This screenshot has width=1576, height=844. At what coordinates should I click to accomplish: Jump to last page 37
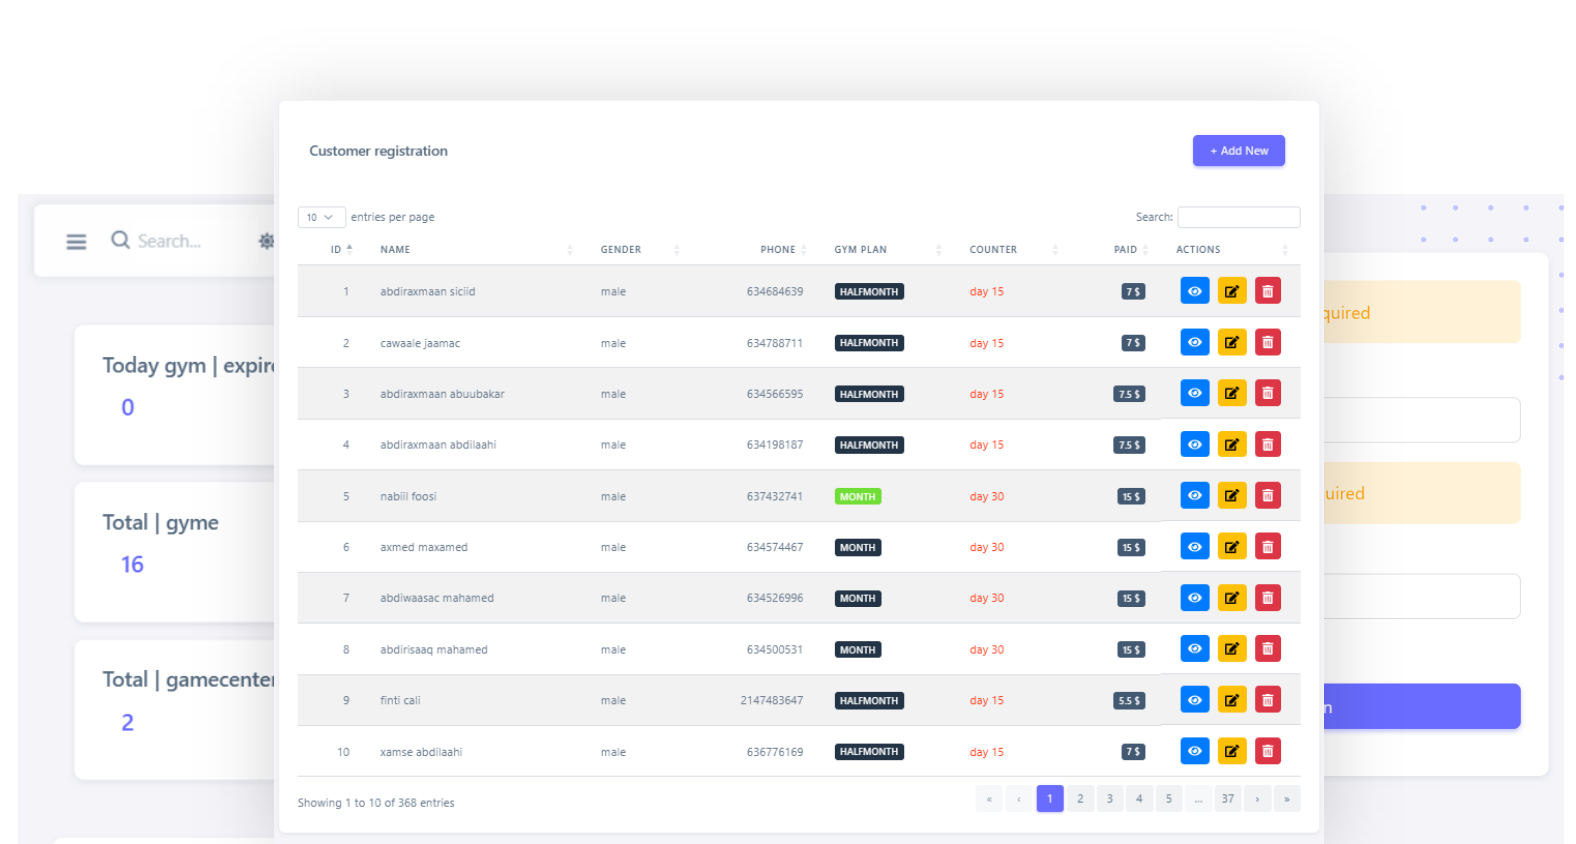tap(1228, 799)
